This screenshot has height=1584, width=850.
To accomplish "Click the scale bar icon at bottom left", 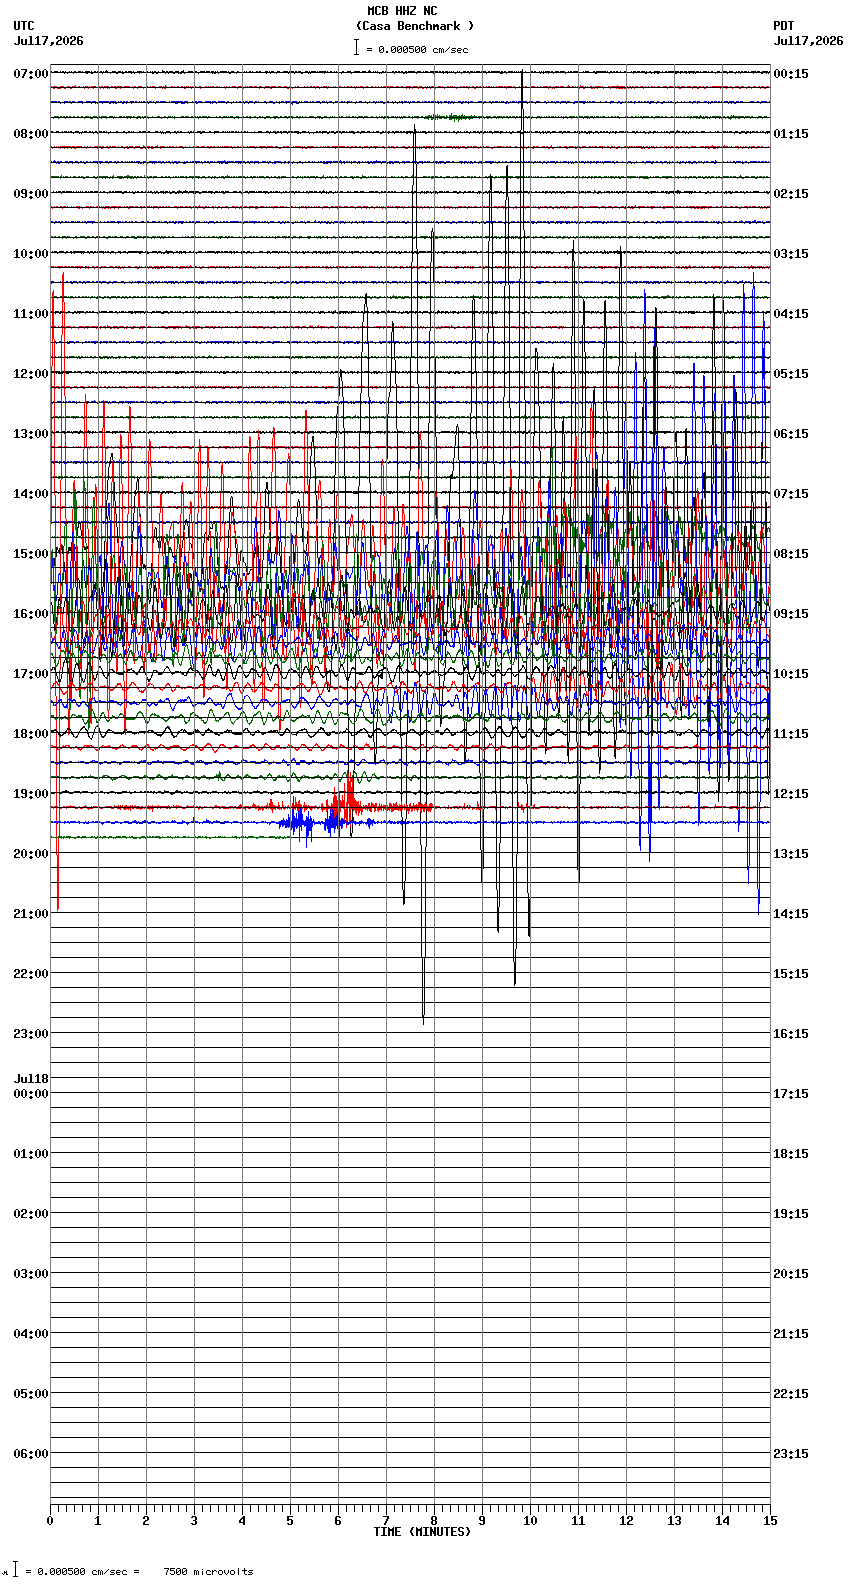I will coord(15,1570).
